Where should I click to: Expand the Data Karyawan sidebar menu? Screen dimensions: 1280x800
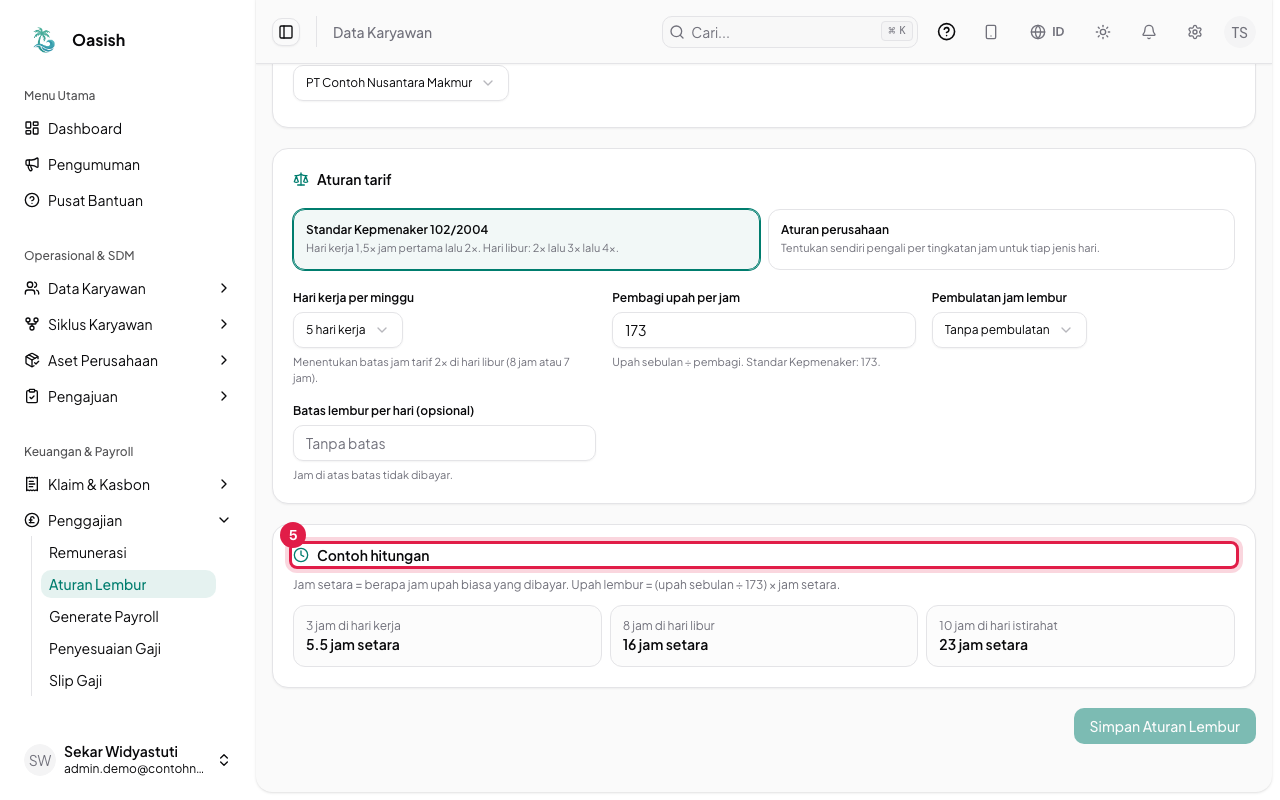click(x=127, y=289)
